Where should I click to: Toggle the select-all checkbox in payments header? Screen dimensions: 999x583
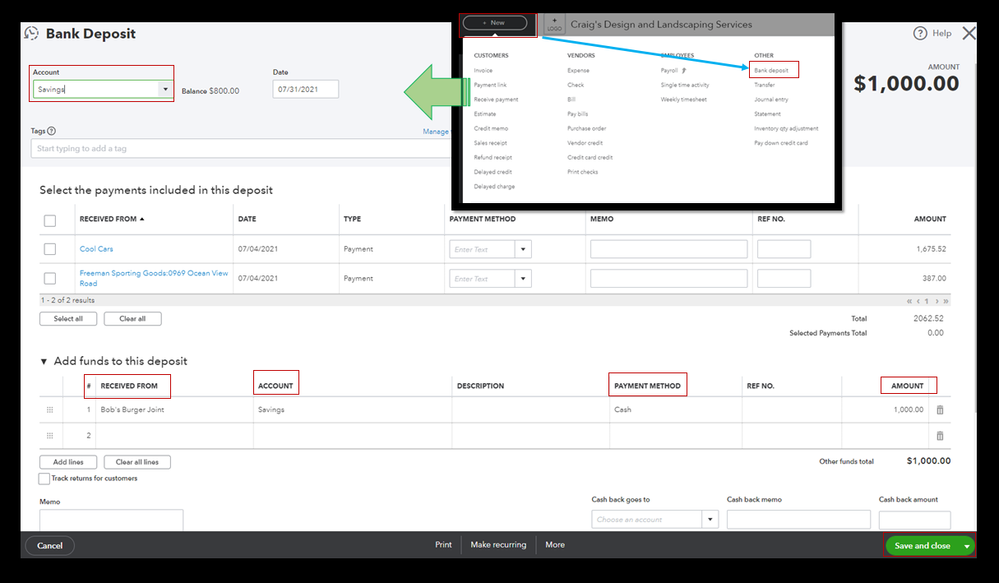coord(50,220)
